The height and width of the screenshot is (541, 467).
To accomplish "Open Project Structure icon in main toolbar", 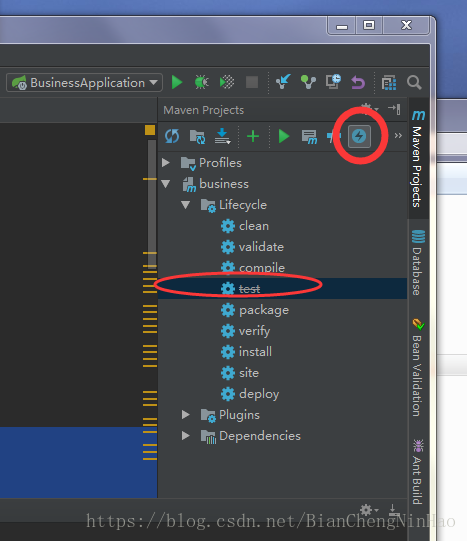I will (x=389, y=83).
